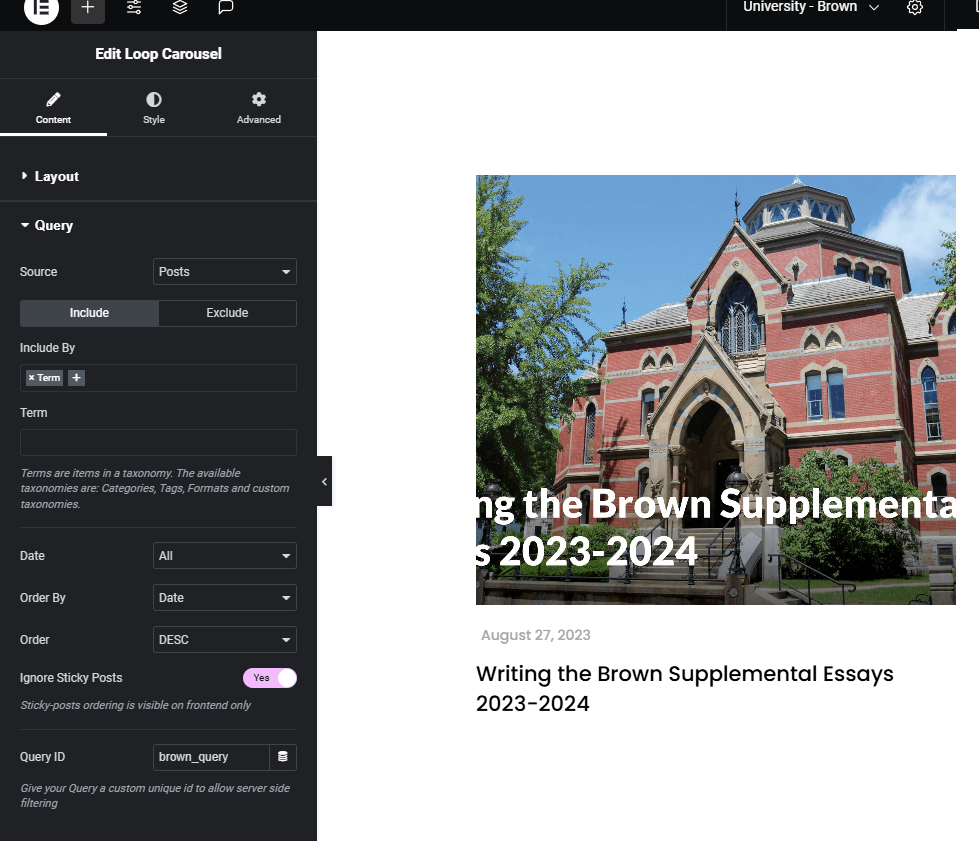Image resolution: width=979 pixels, height=841 pixels.
Task: Select the Exclude tab
Action: [227, 313]
